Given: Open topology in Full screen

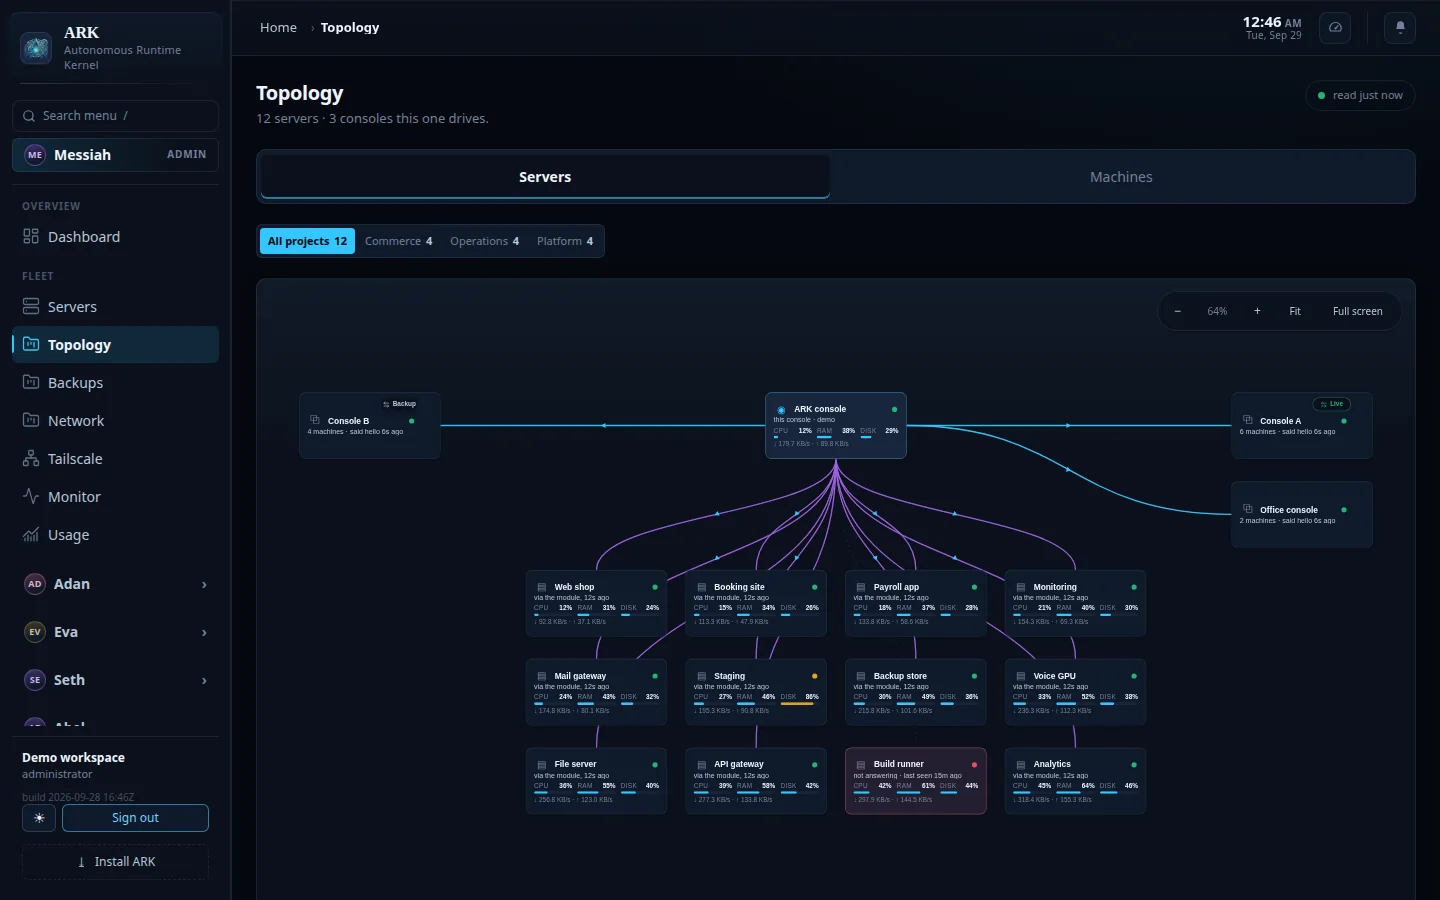Looking at the screenshot, I should tap(1358, 311).
